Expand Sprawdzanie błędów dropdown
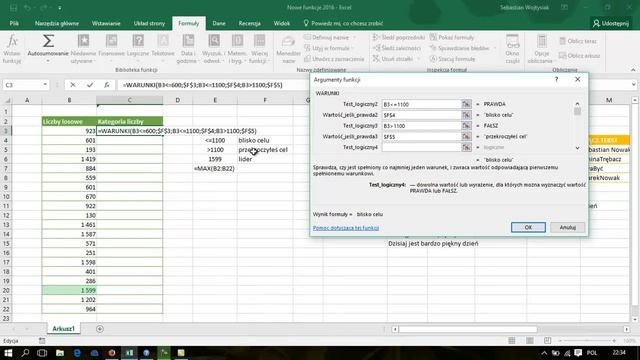Screen dimensions: 640x360 click(495, 48)
